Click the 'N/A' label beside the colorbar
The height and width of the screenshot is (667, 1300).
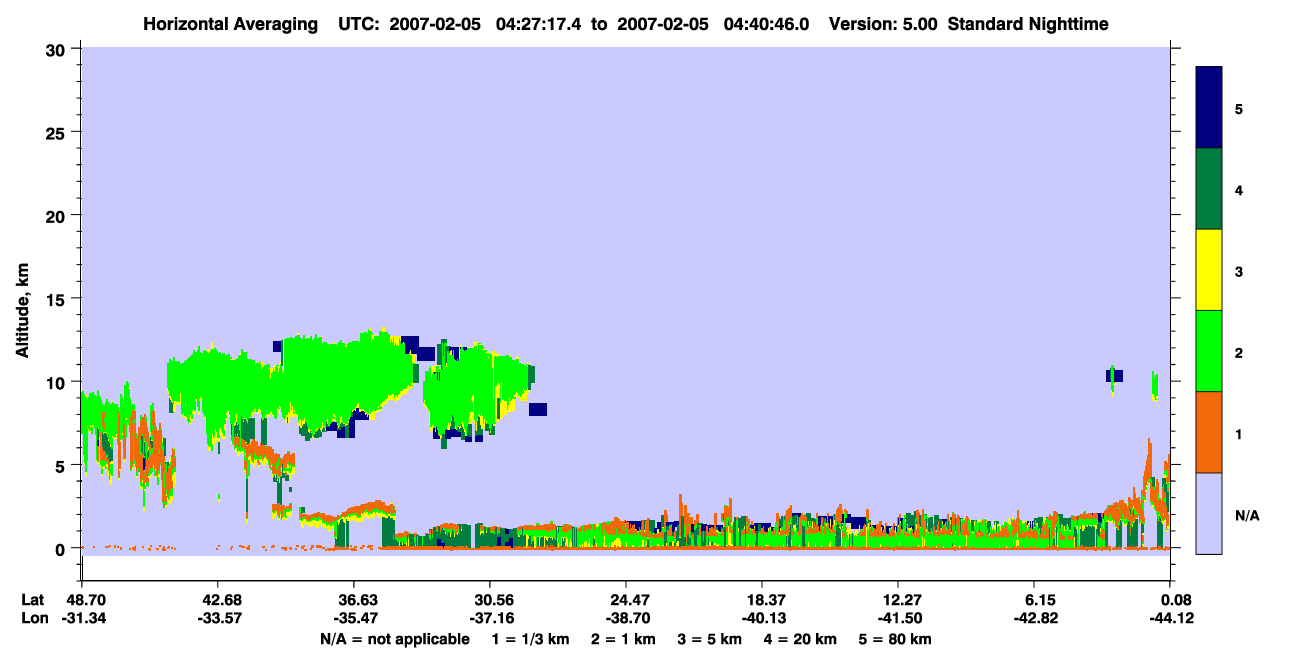click(x=1248, y=516)
